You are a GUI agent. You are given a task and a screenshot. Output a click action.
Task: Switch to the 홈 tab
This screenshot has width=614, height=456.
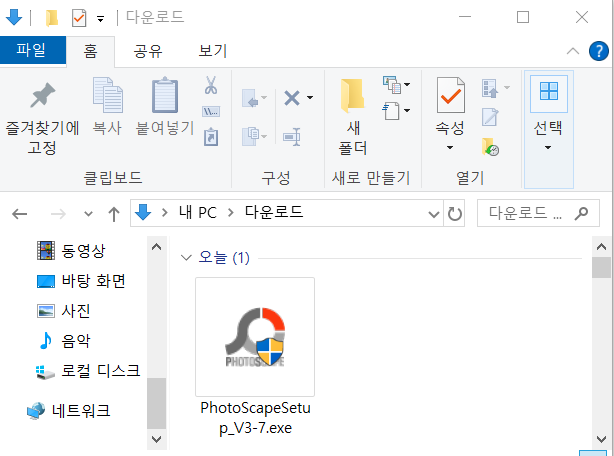pos(90,51)
